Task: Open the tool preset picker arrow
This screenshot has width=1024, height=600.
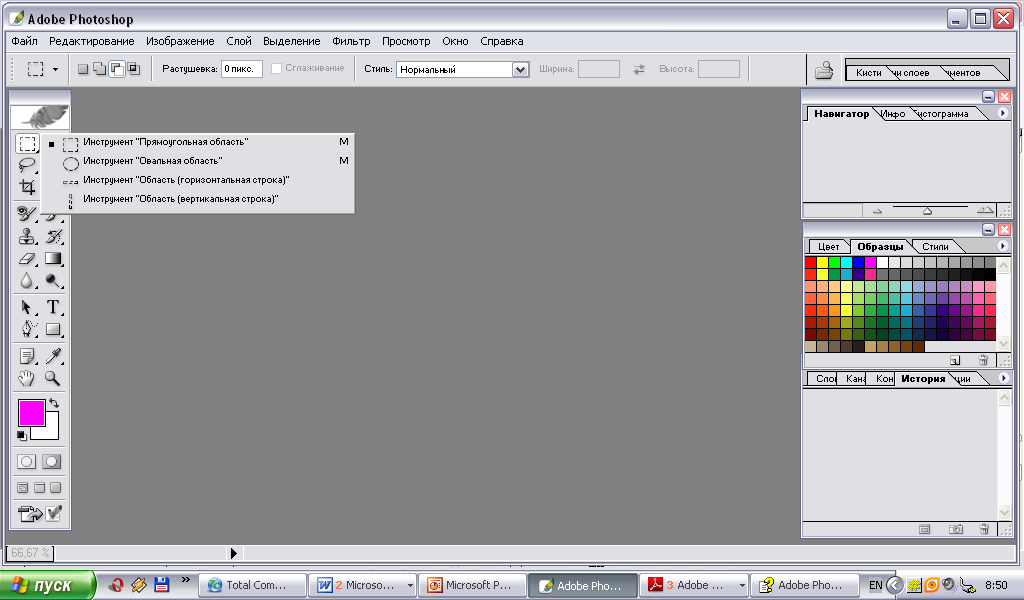Action: 56,69
